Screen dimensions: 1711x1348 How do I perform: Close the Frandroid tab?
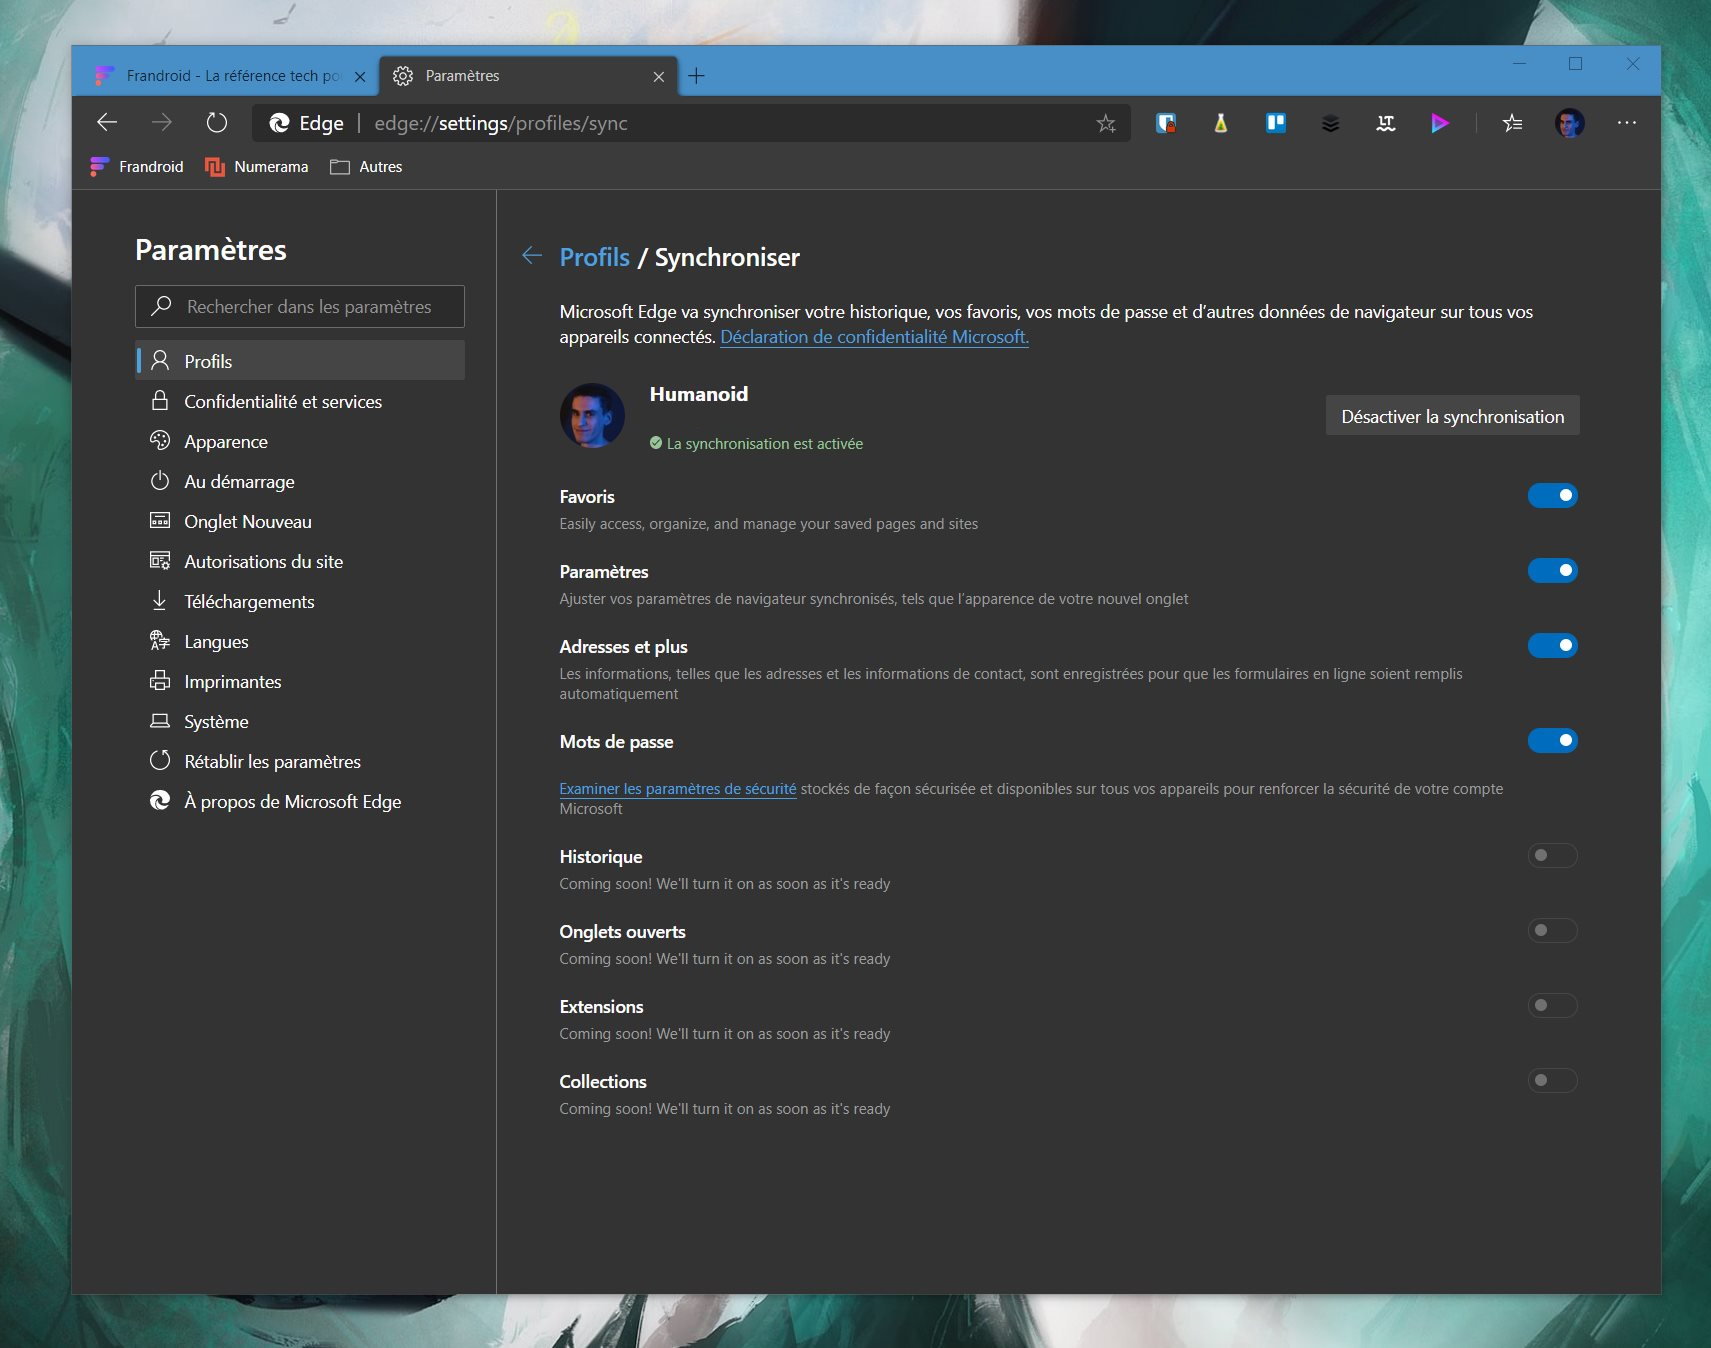[360, 77]
